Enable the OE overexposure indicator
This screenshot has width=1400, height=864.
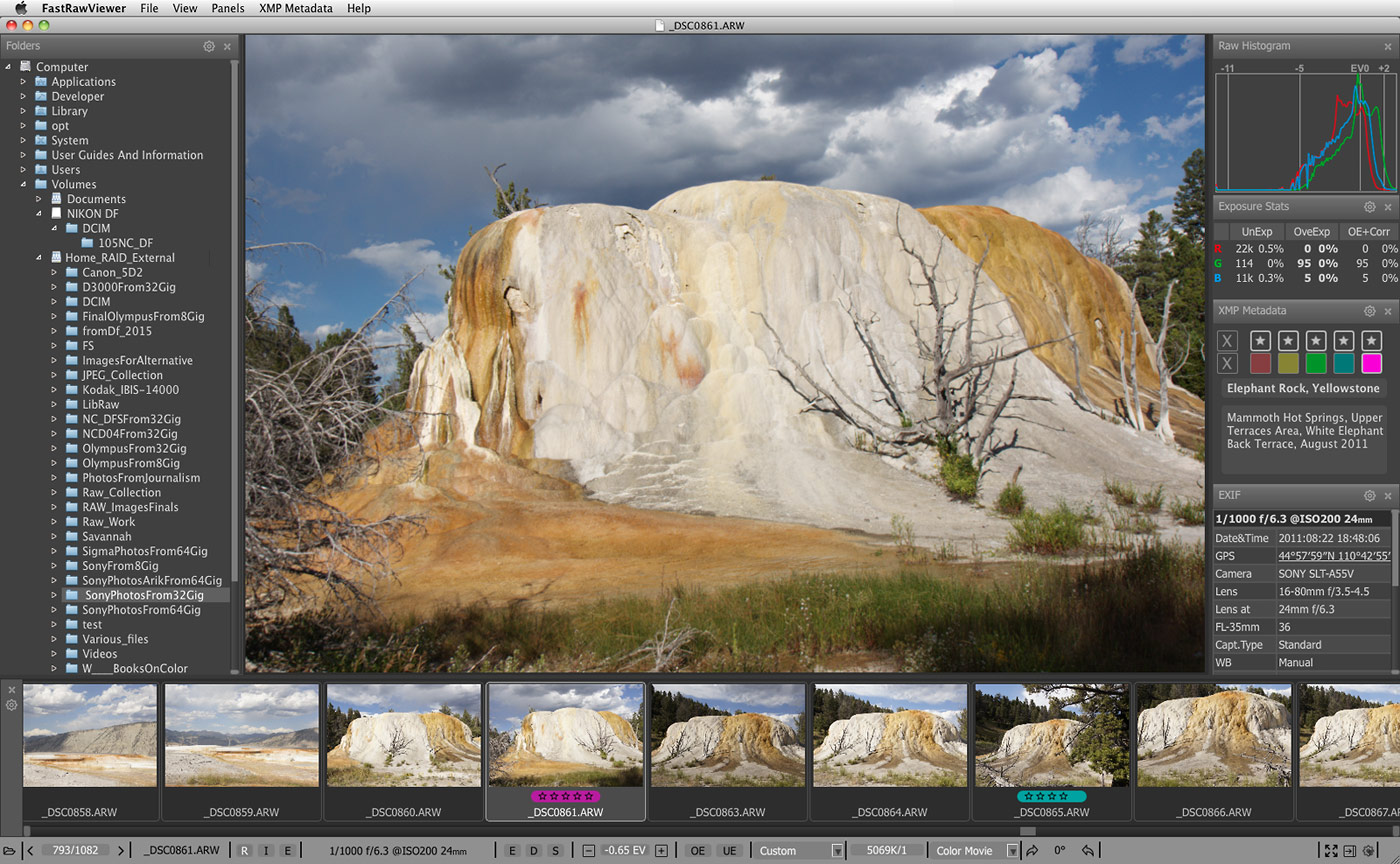coord(697,849)
